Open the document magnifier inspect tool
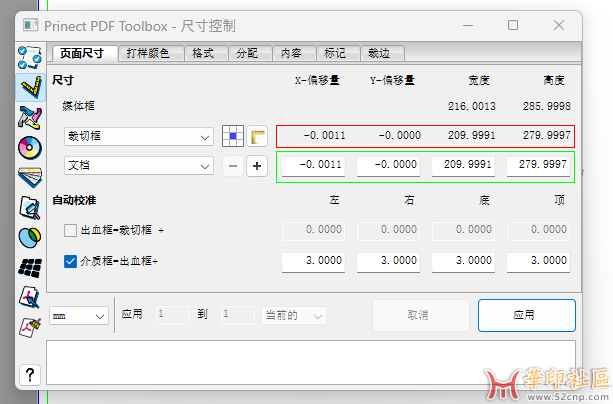The image size is (613, 404). pyautogui.click(x=30, y=207)
